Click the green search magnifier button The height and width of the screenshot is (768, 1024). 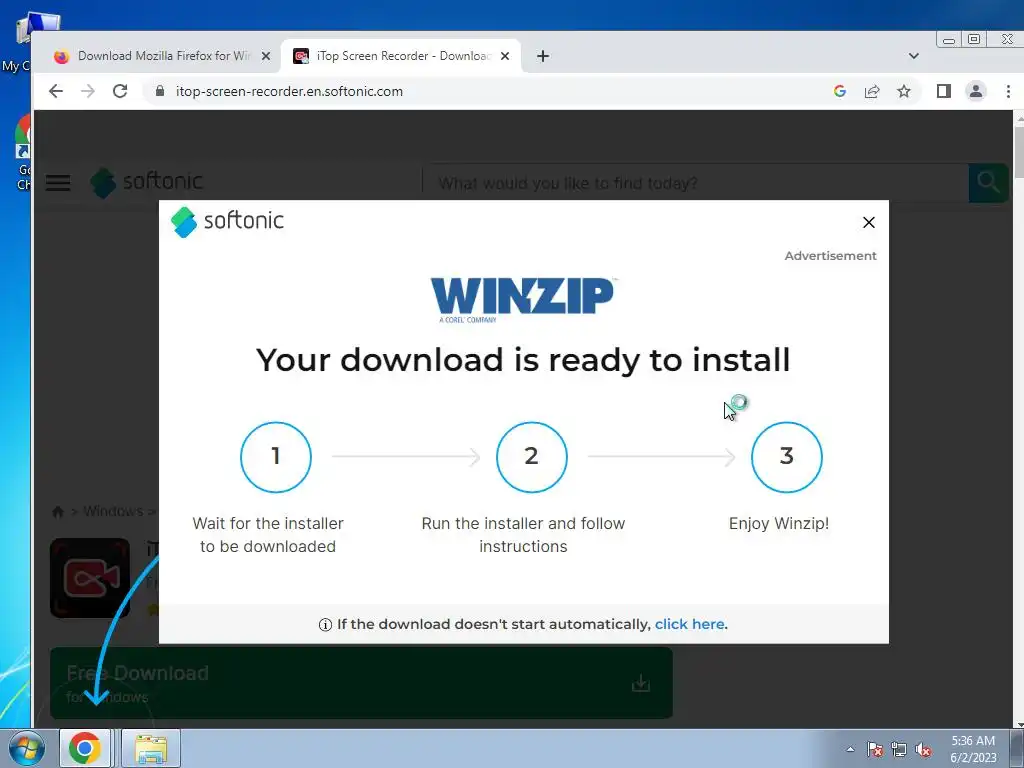pyautogui.click(x=988, y=184)
